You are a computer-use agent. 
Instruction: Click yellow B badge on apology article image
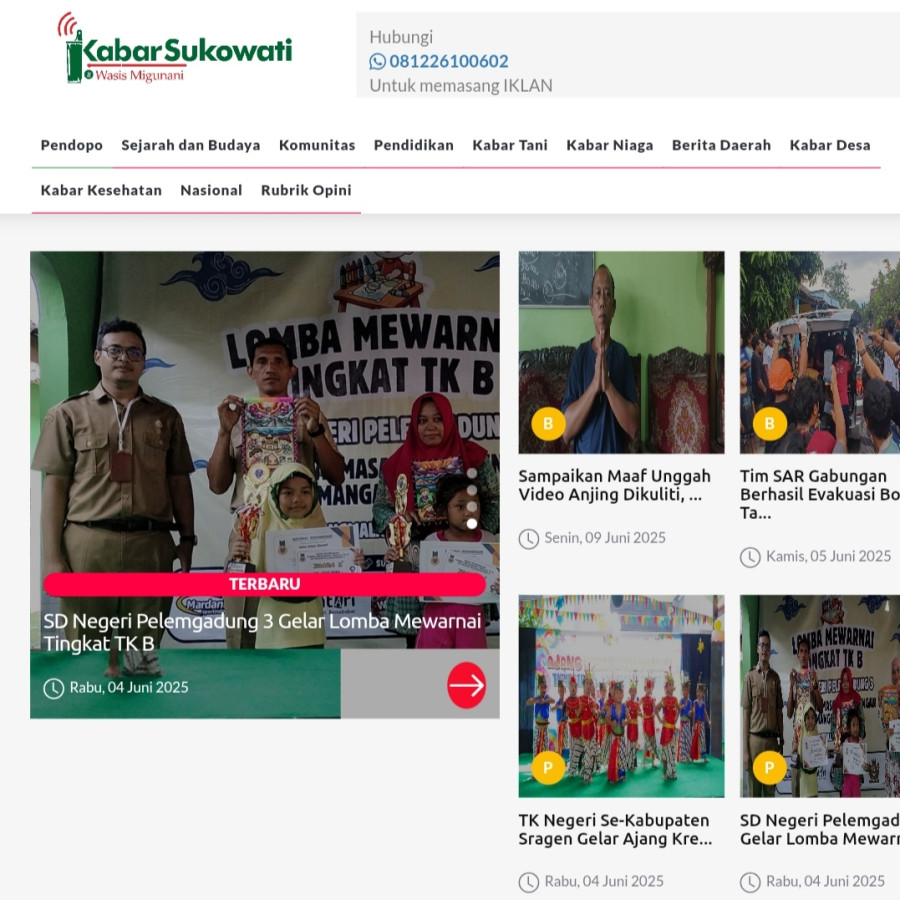click(x=548, y=424)
